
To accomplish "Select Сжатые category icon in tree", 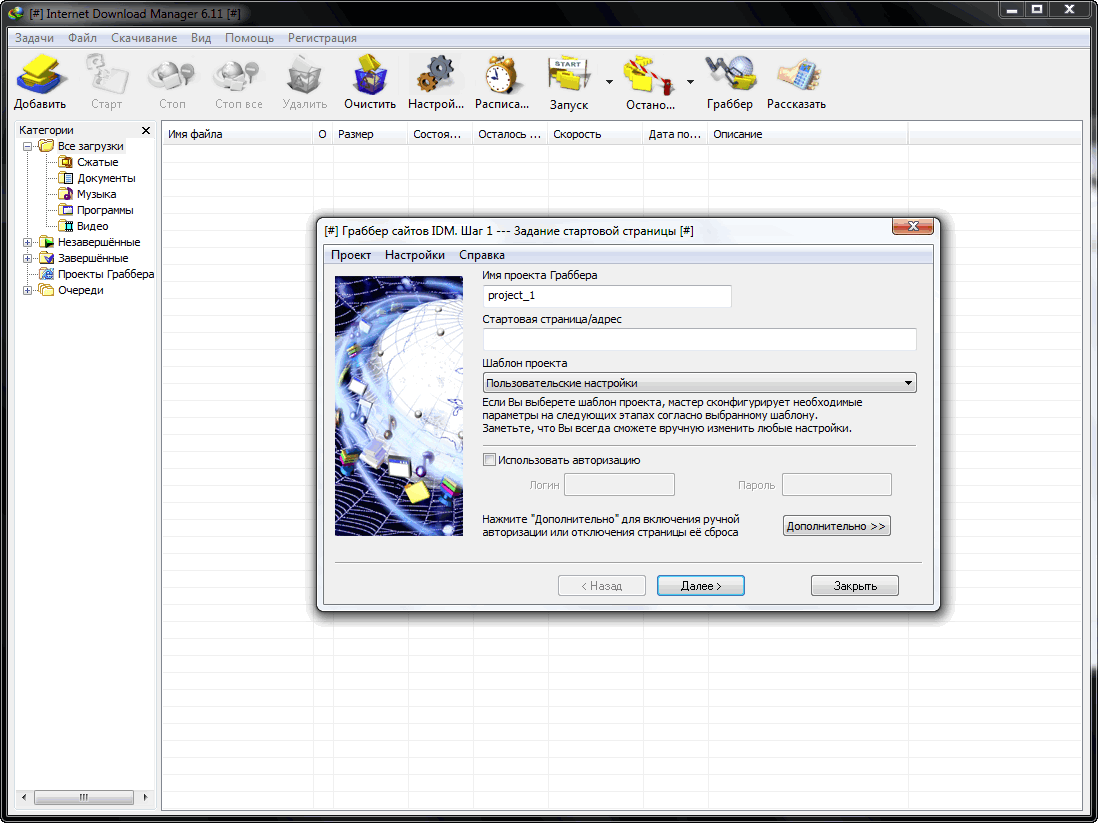I will [66, 162].
